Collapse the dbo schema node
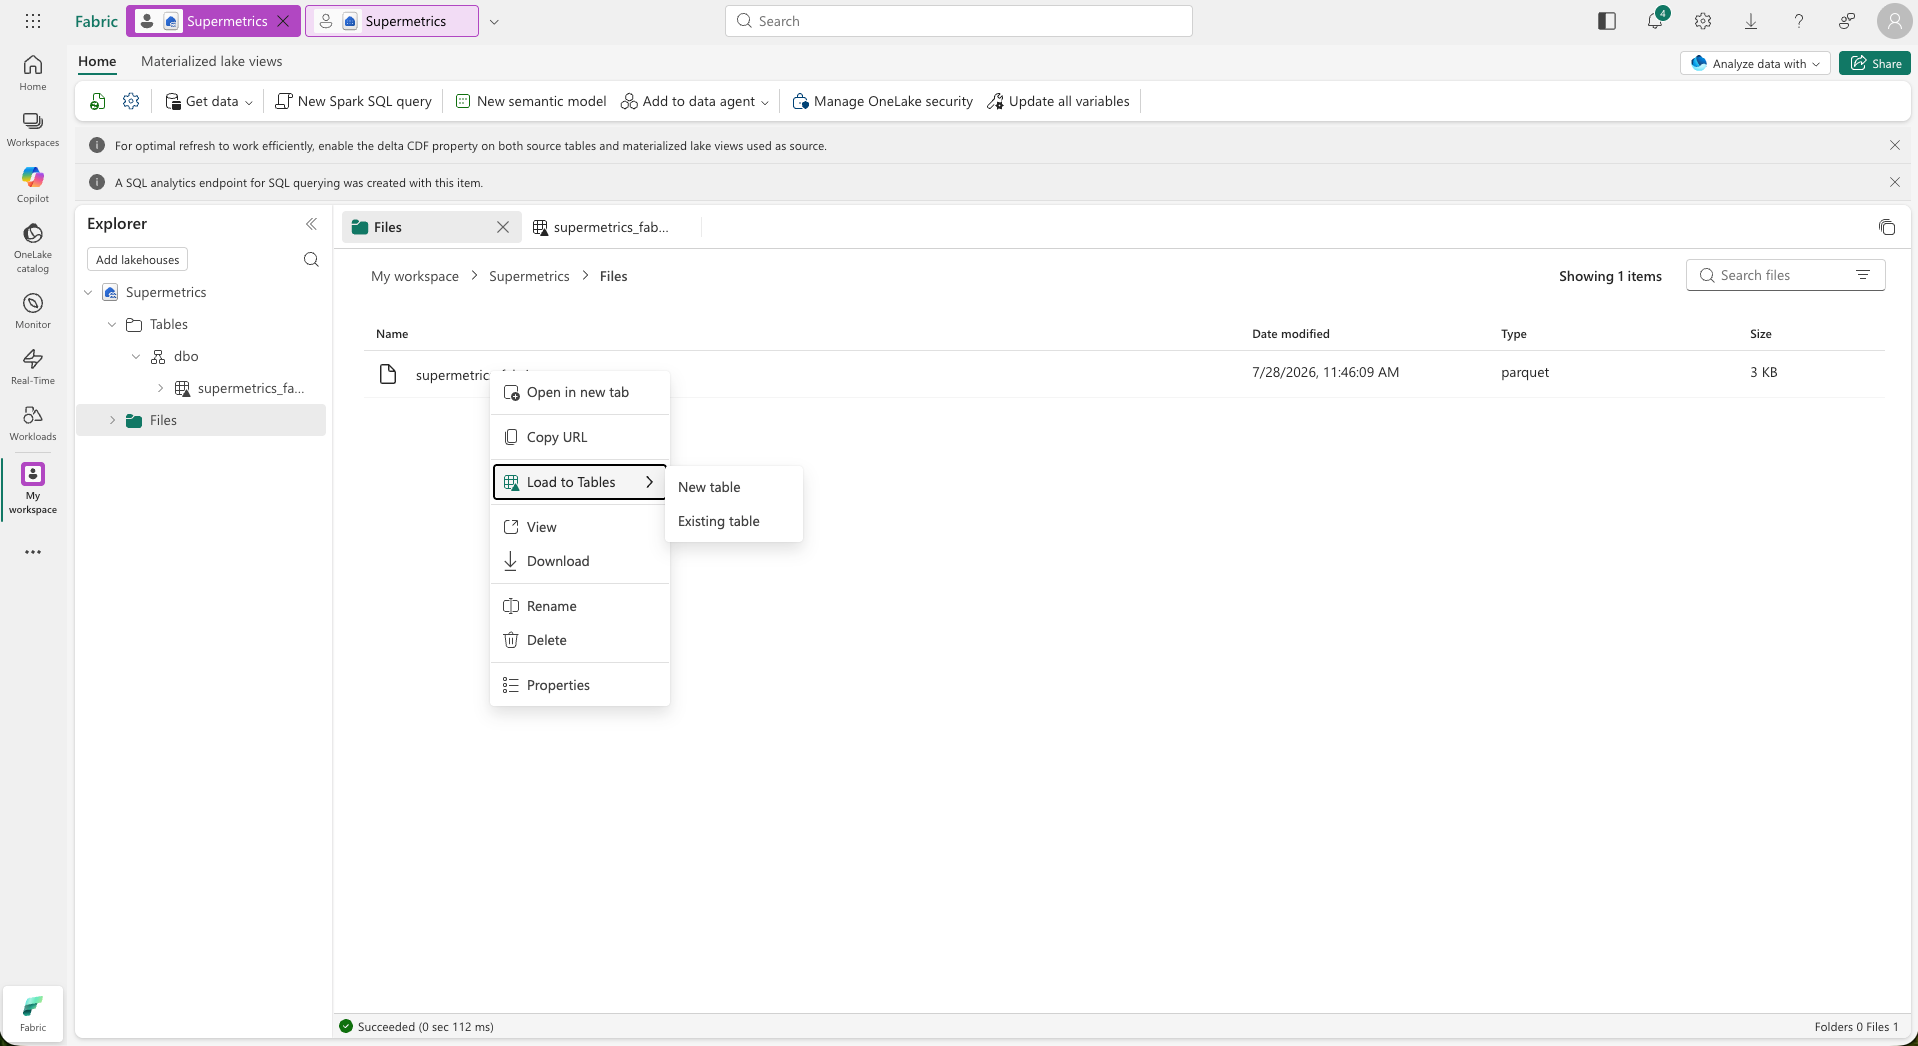 (x=136, y=356)
